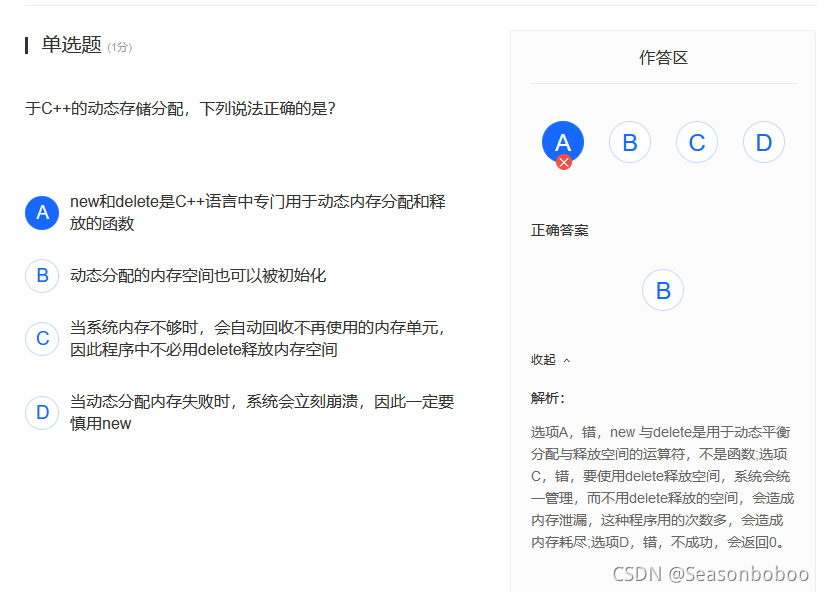Choose answer D in the 作答区 panel
The image size is (824, 592).
tap(764, 142)
